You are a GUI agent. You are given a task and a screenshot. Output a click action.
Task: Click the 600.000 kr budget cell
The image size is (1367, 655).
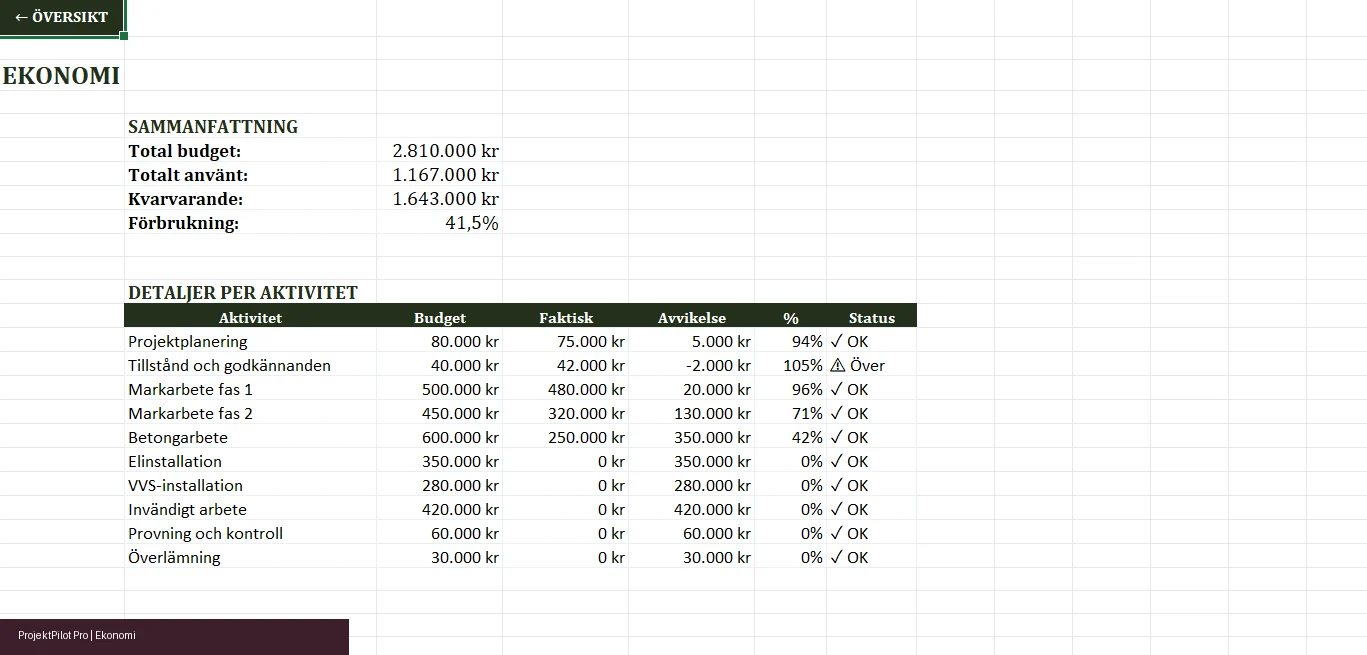click(x=460, y=437)
